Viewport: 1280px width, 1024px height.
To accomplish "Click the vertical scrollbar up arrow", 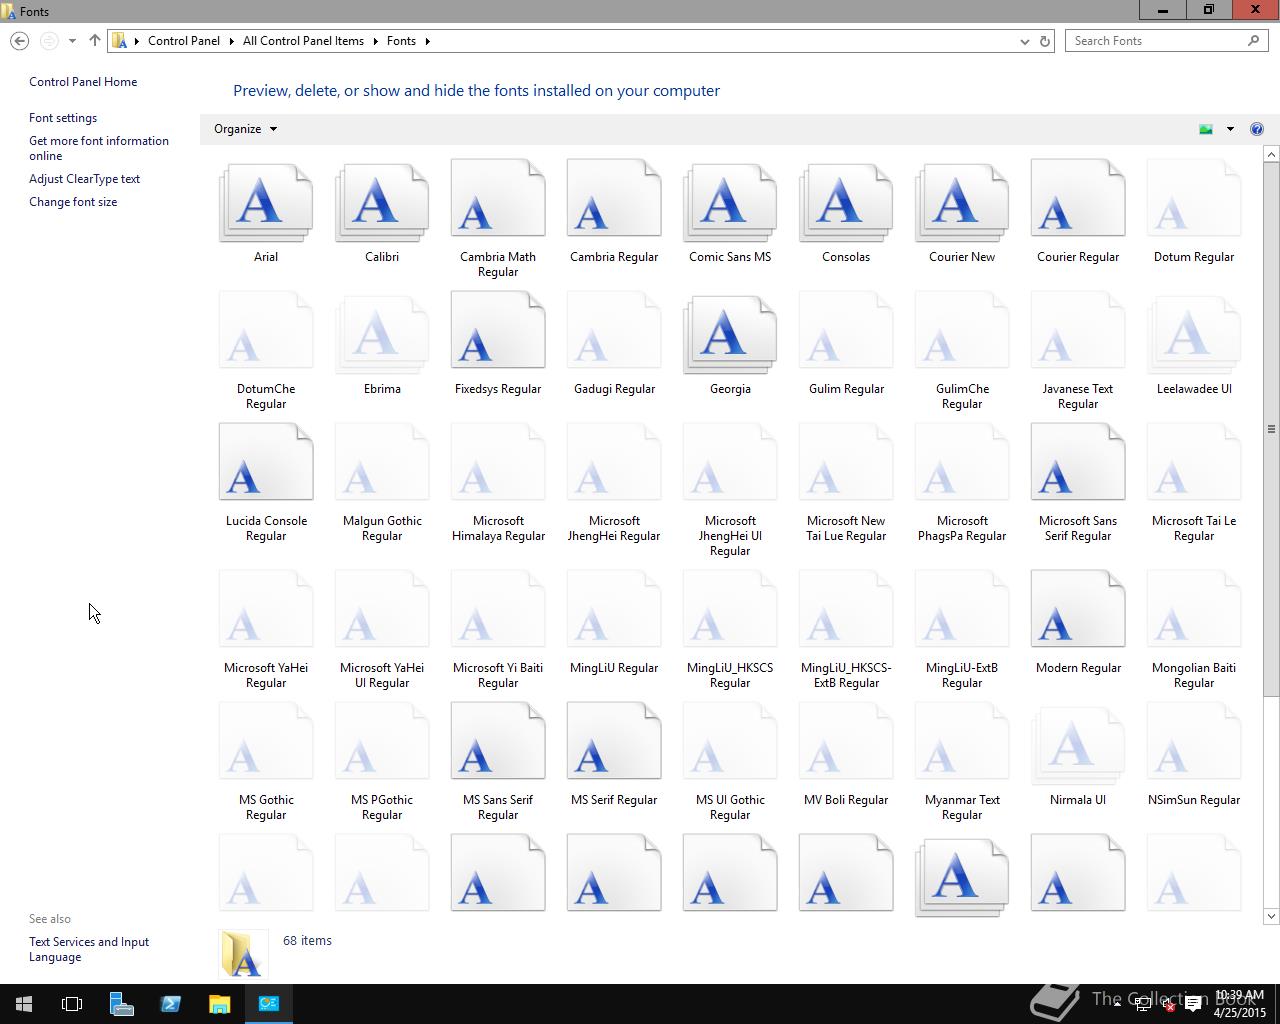I will pyautogui.click(x=1272, y=154).
